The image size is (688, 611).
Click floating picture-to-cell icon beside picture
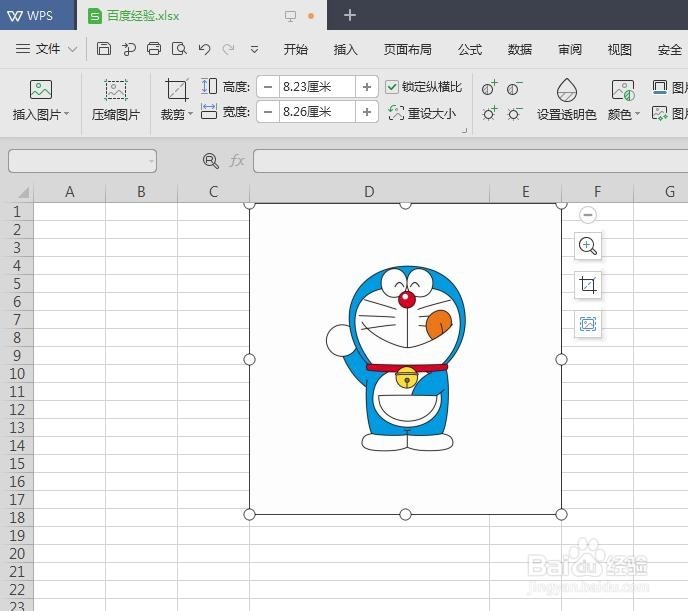click(x=588, y=324)
